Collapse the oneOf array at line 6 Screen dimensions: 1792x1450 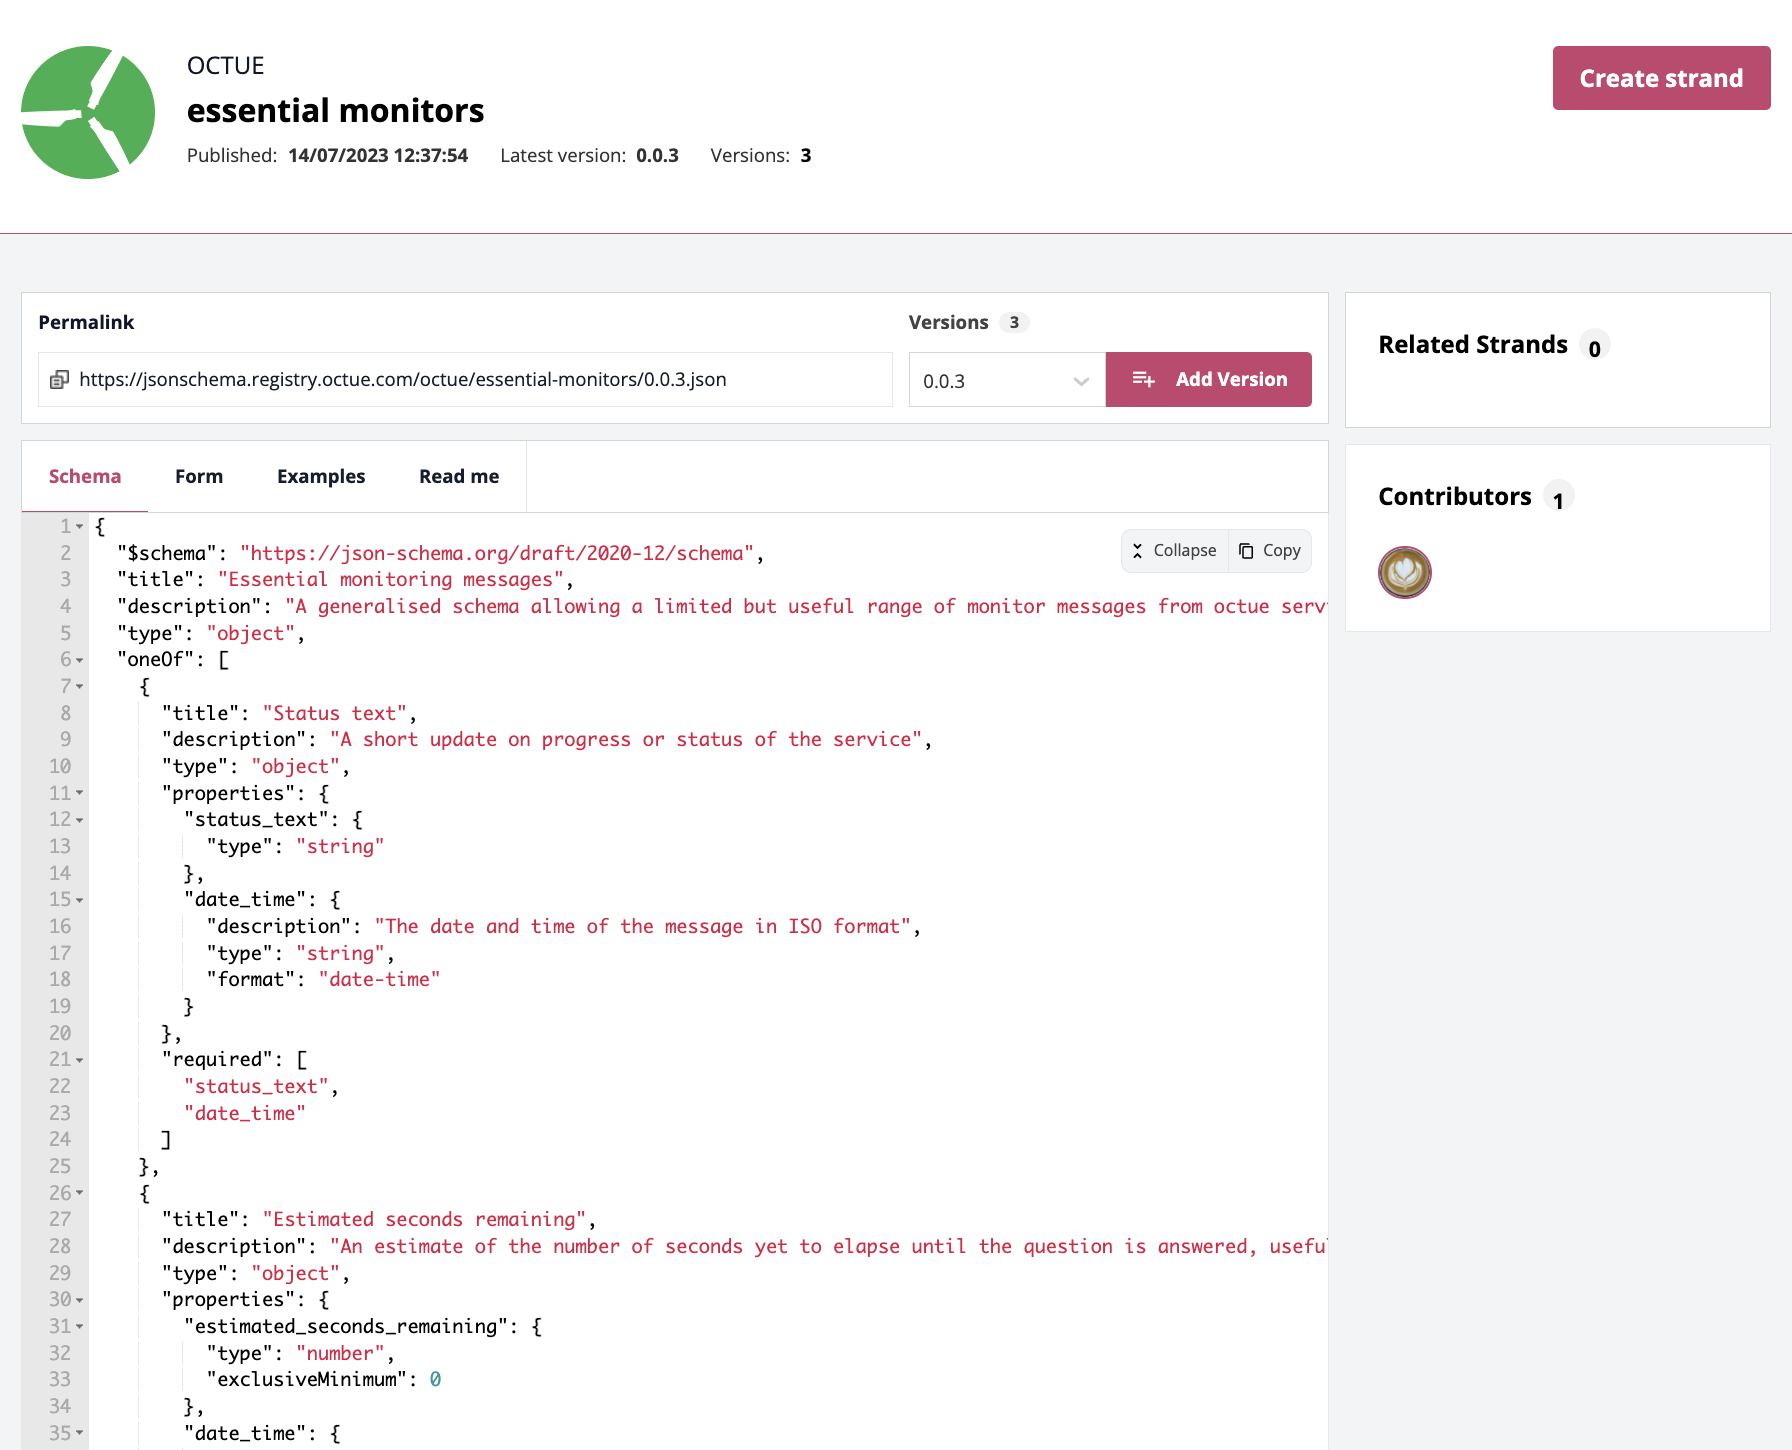click(x=80, y=660)
